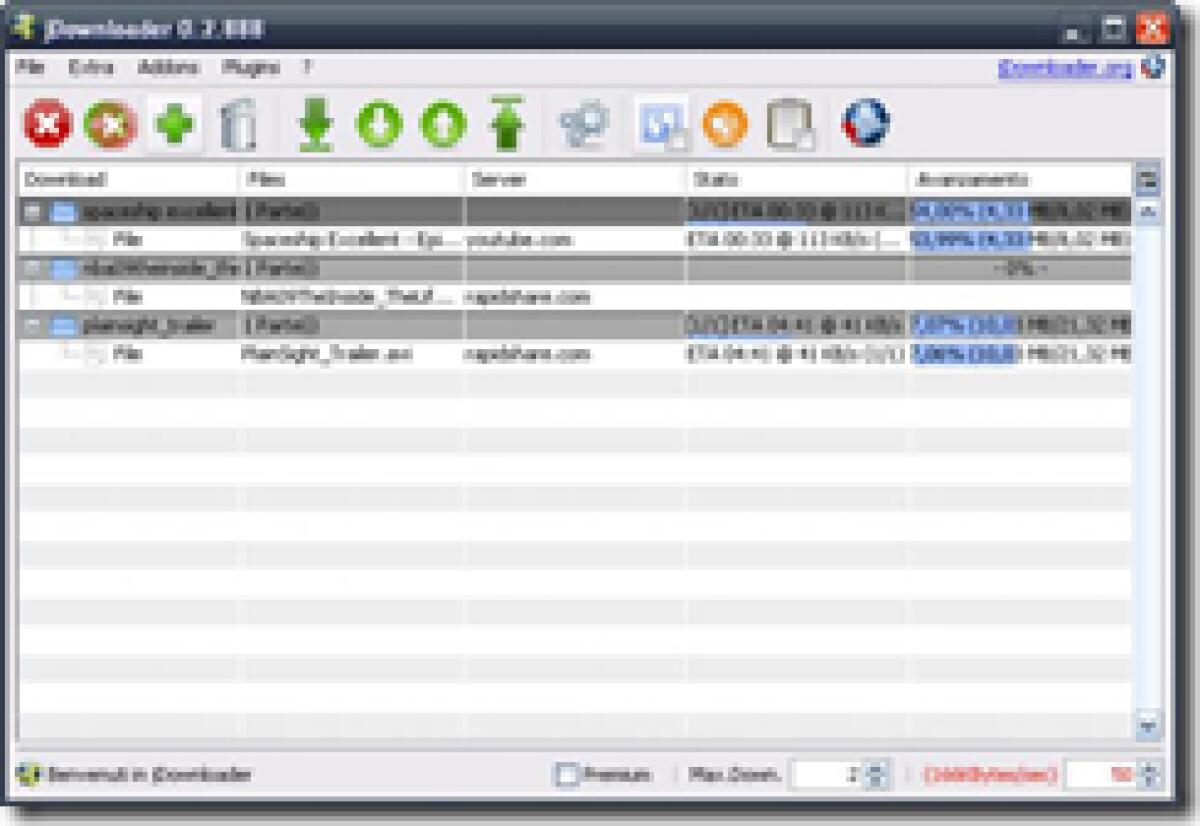Check the spaceship excellent package checkbox

30,211
